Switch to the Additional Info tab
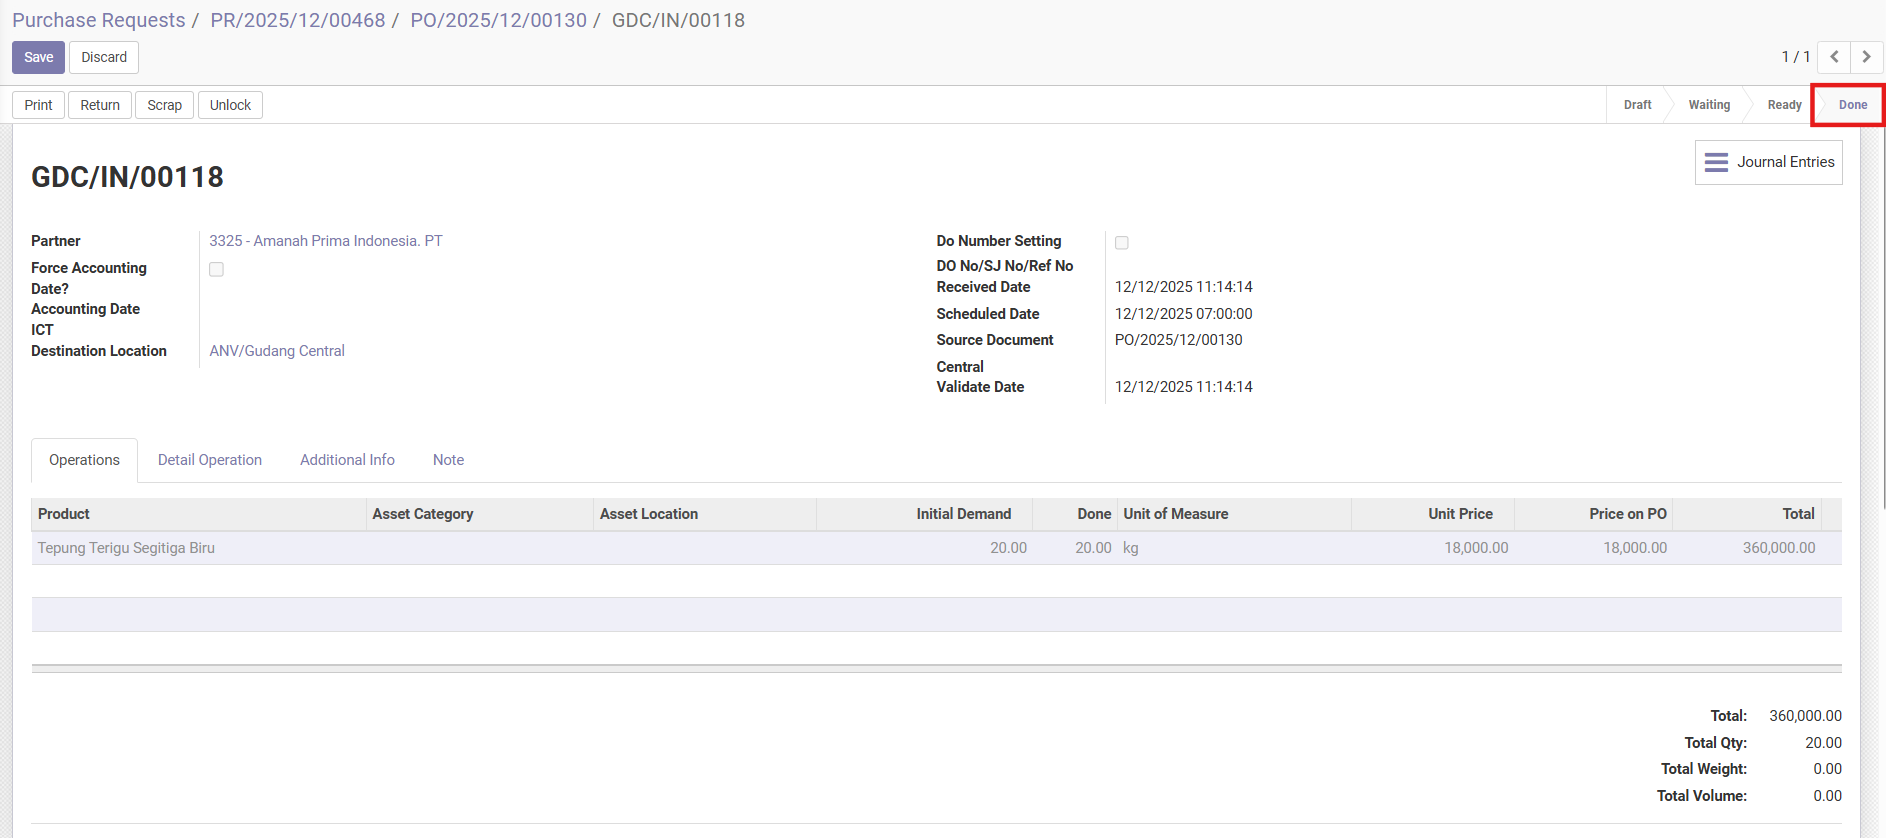The width and height of the screenshot is (1886, 838). pyautogui.click(x=347, y=460)
